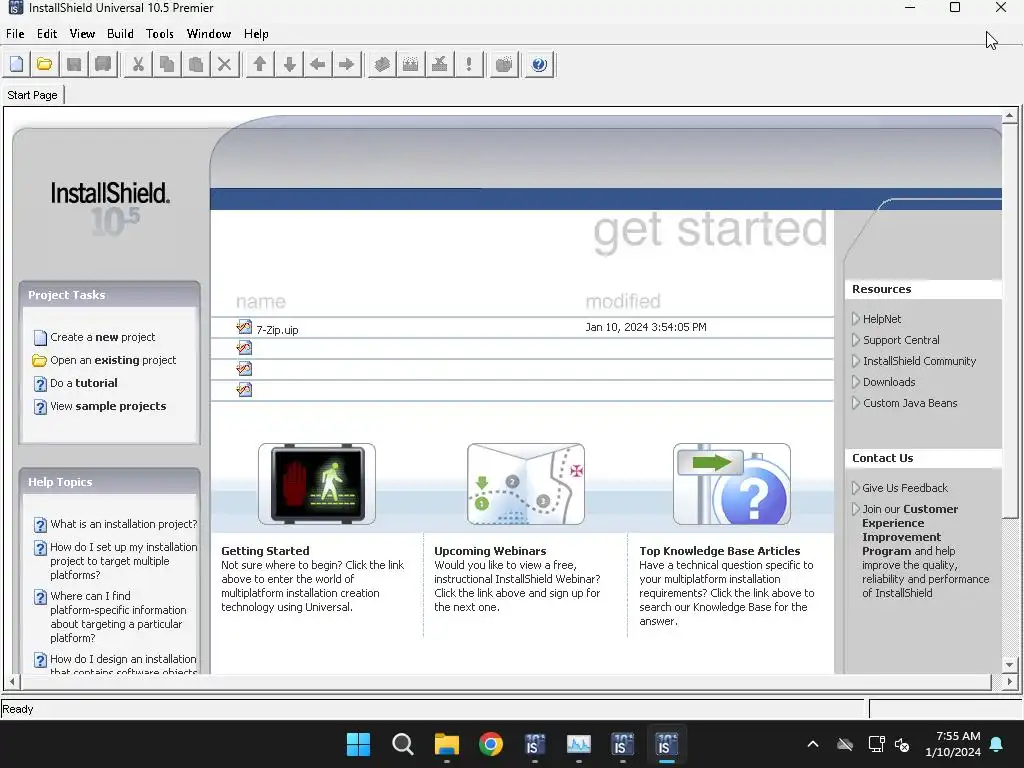This screenshot has width=1024, height=768.
Task: Click the Paste toolbar icon
Action: (195, 64)
